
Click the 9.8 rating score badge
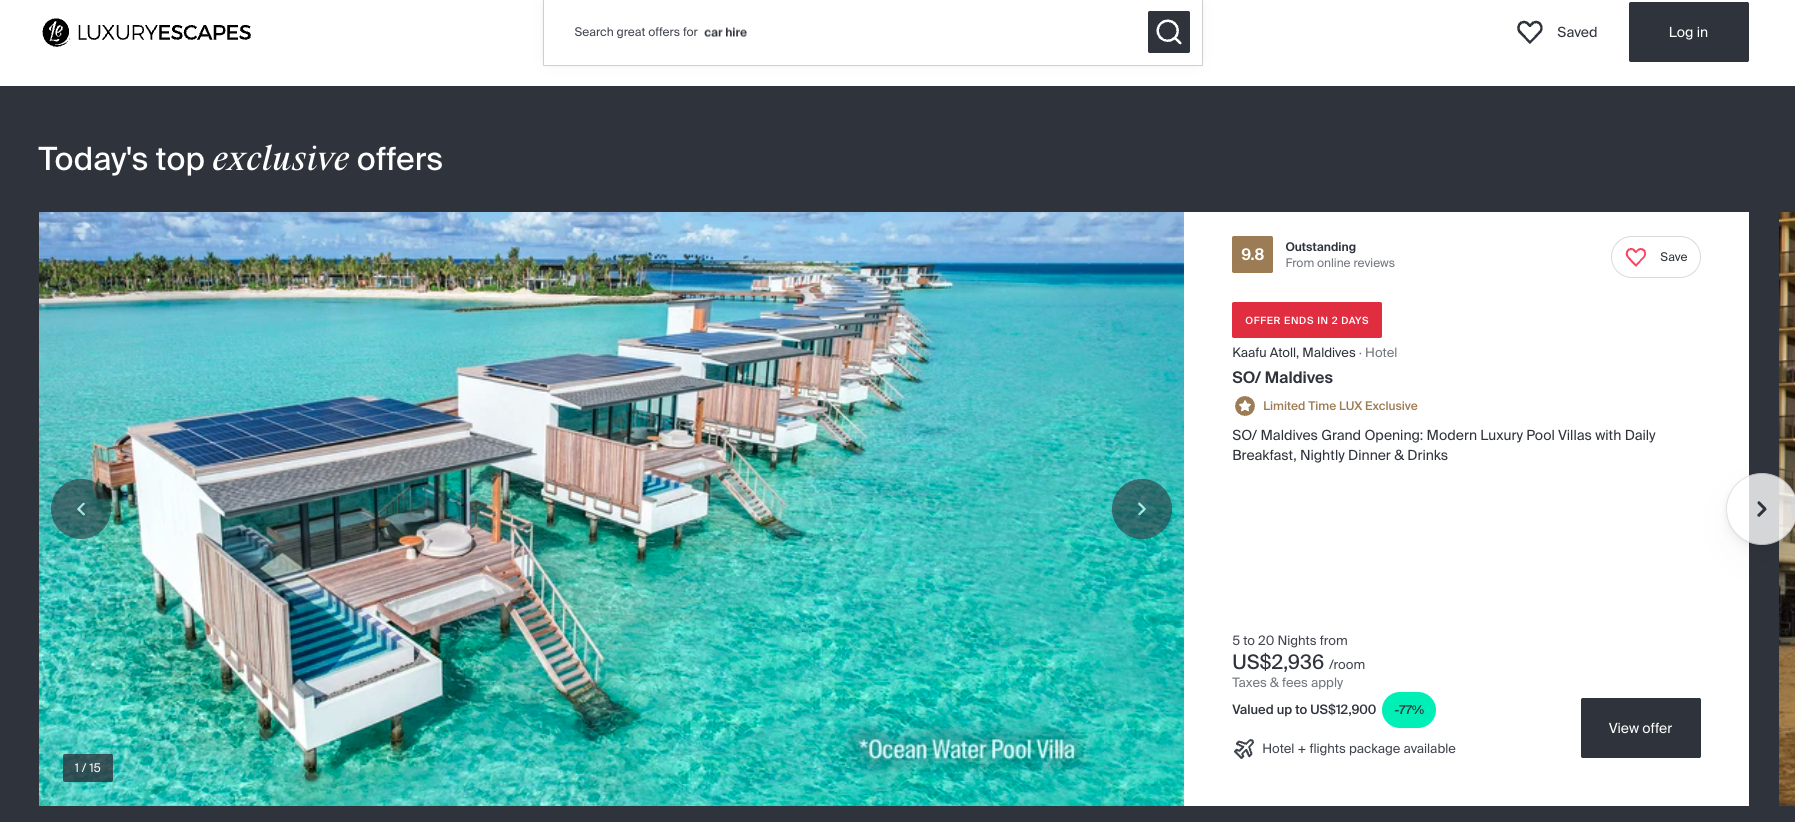pyautogui.click(x=1252, y=254)
